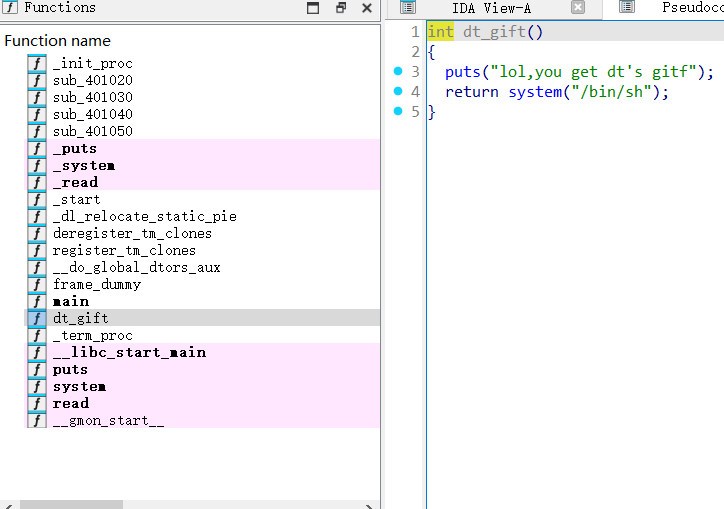Click the return keyword on line 4
Viewport: 724px width, 509px height.
pos(472,92)
